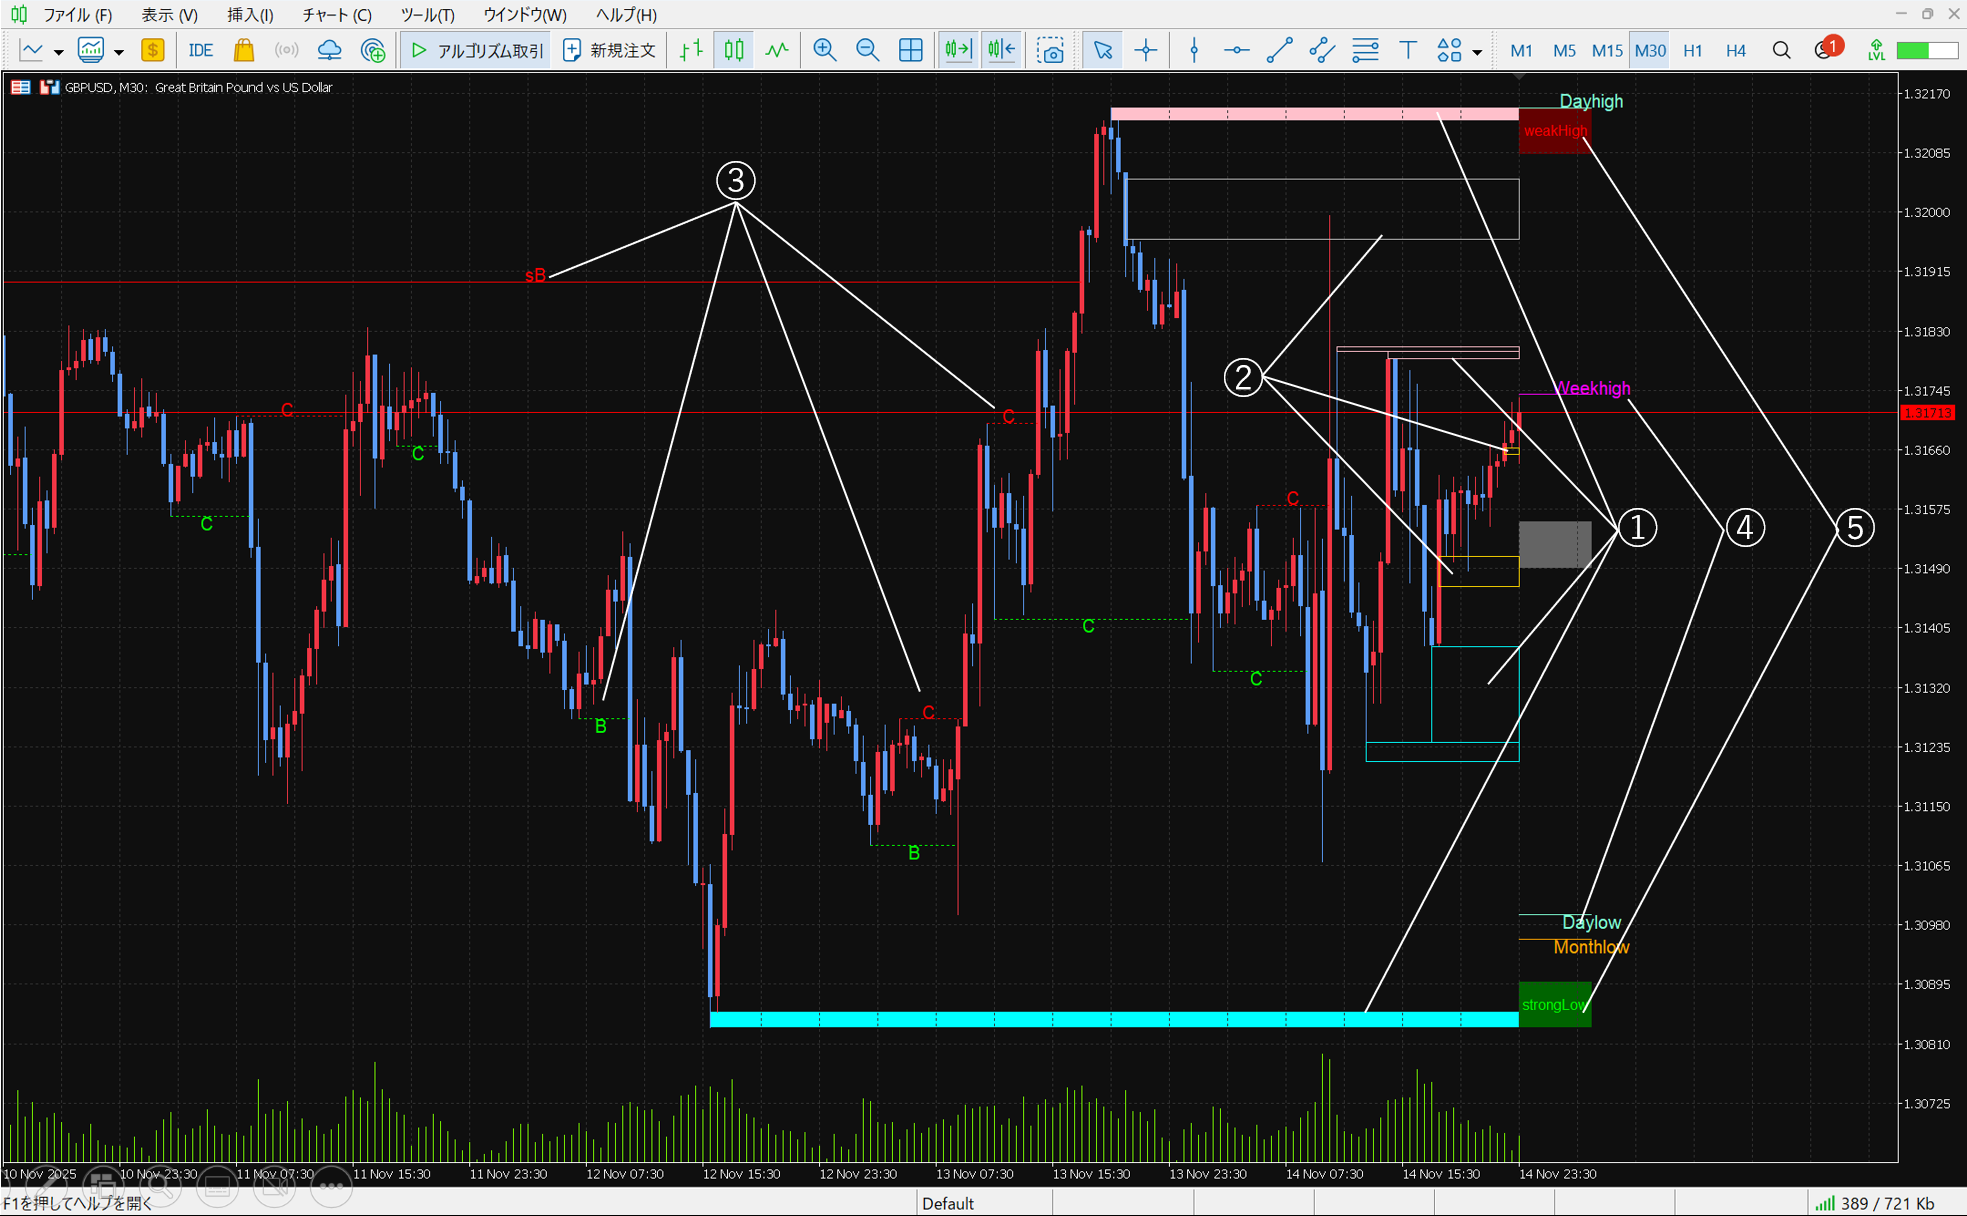Toggle chart auto scroll to end
Viewport: 1967px width, 1216px height.
[x=957, y=50]
